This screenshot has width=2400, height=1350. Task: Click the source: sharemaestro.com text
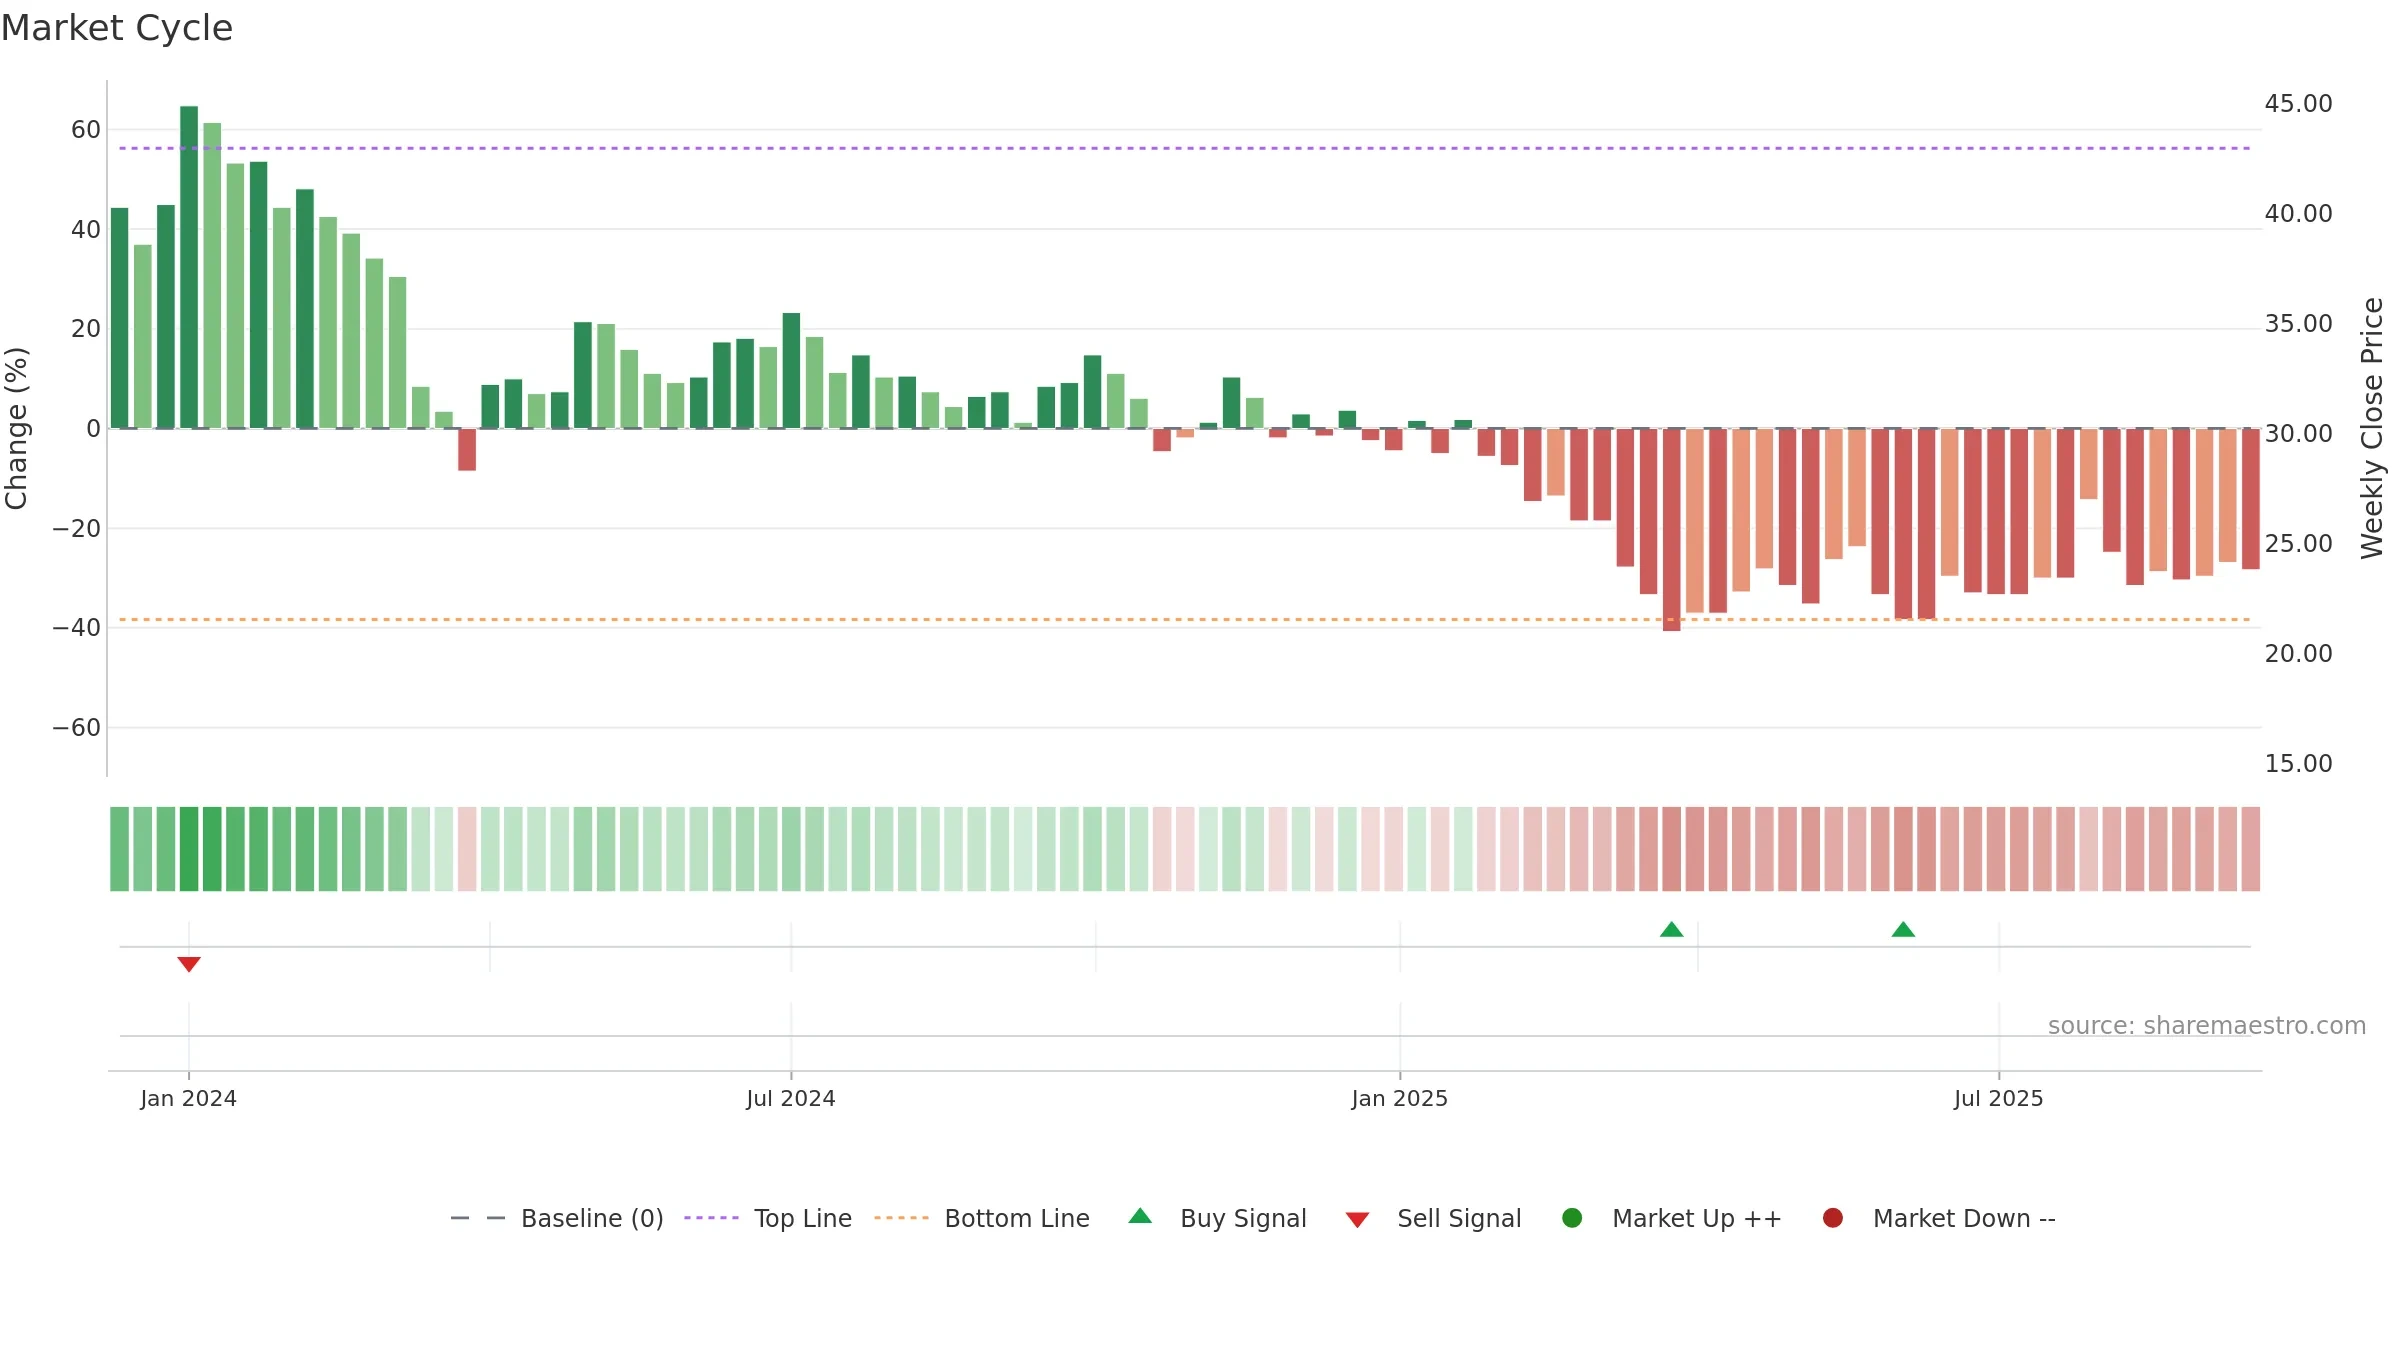(x=2207, y=1026)
